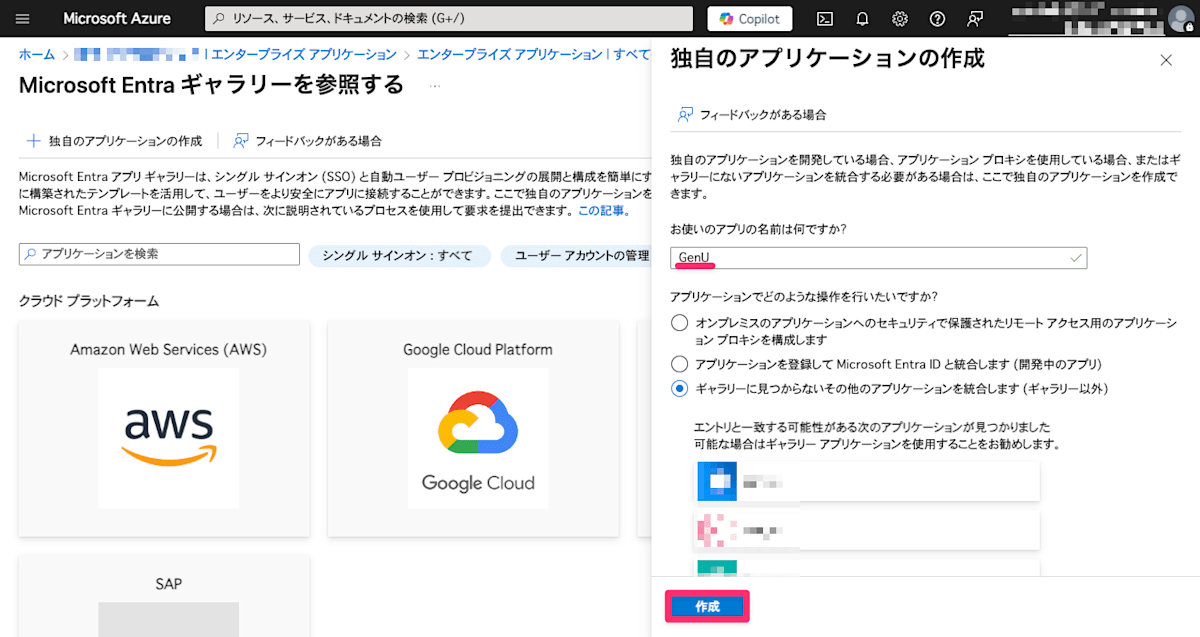The height and width of the screenshot is (637, 1200).
Task: Click the app name field containing GenU
Action: [x=878, y=258]
